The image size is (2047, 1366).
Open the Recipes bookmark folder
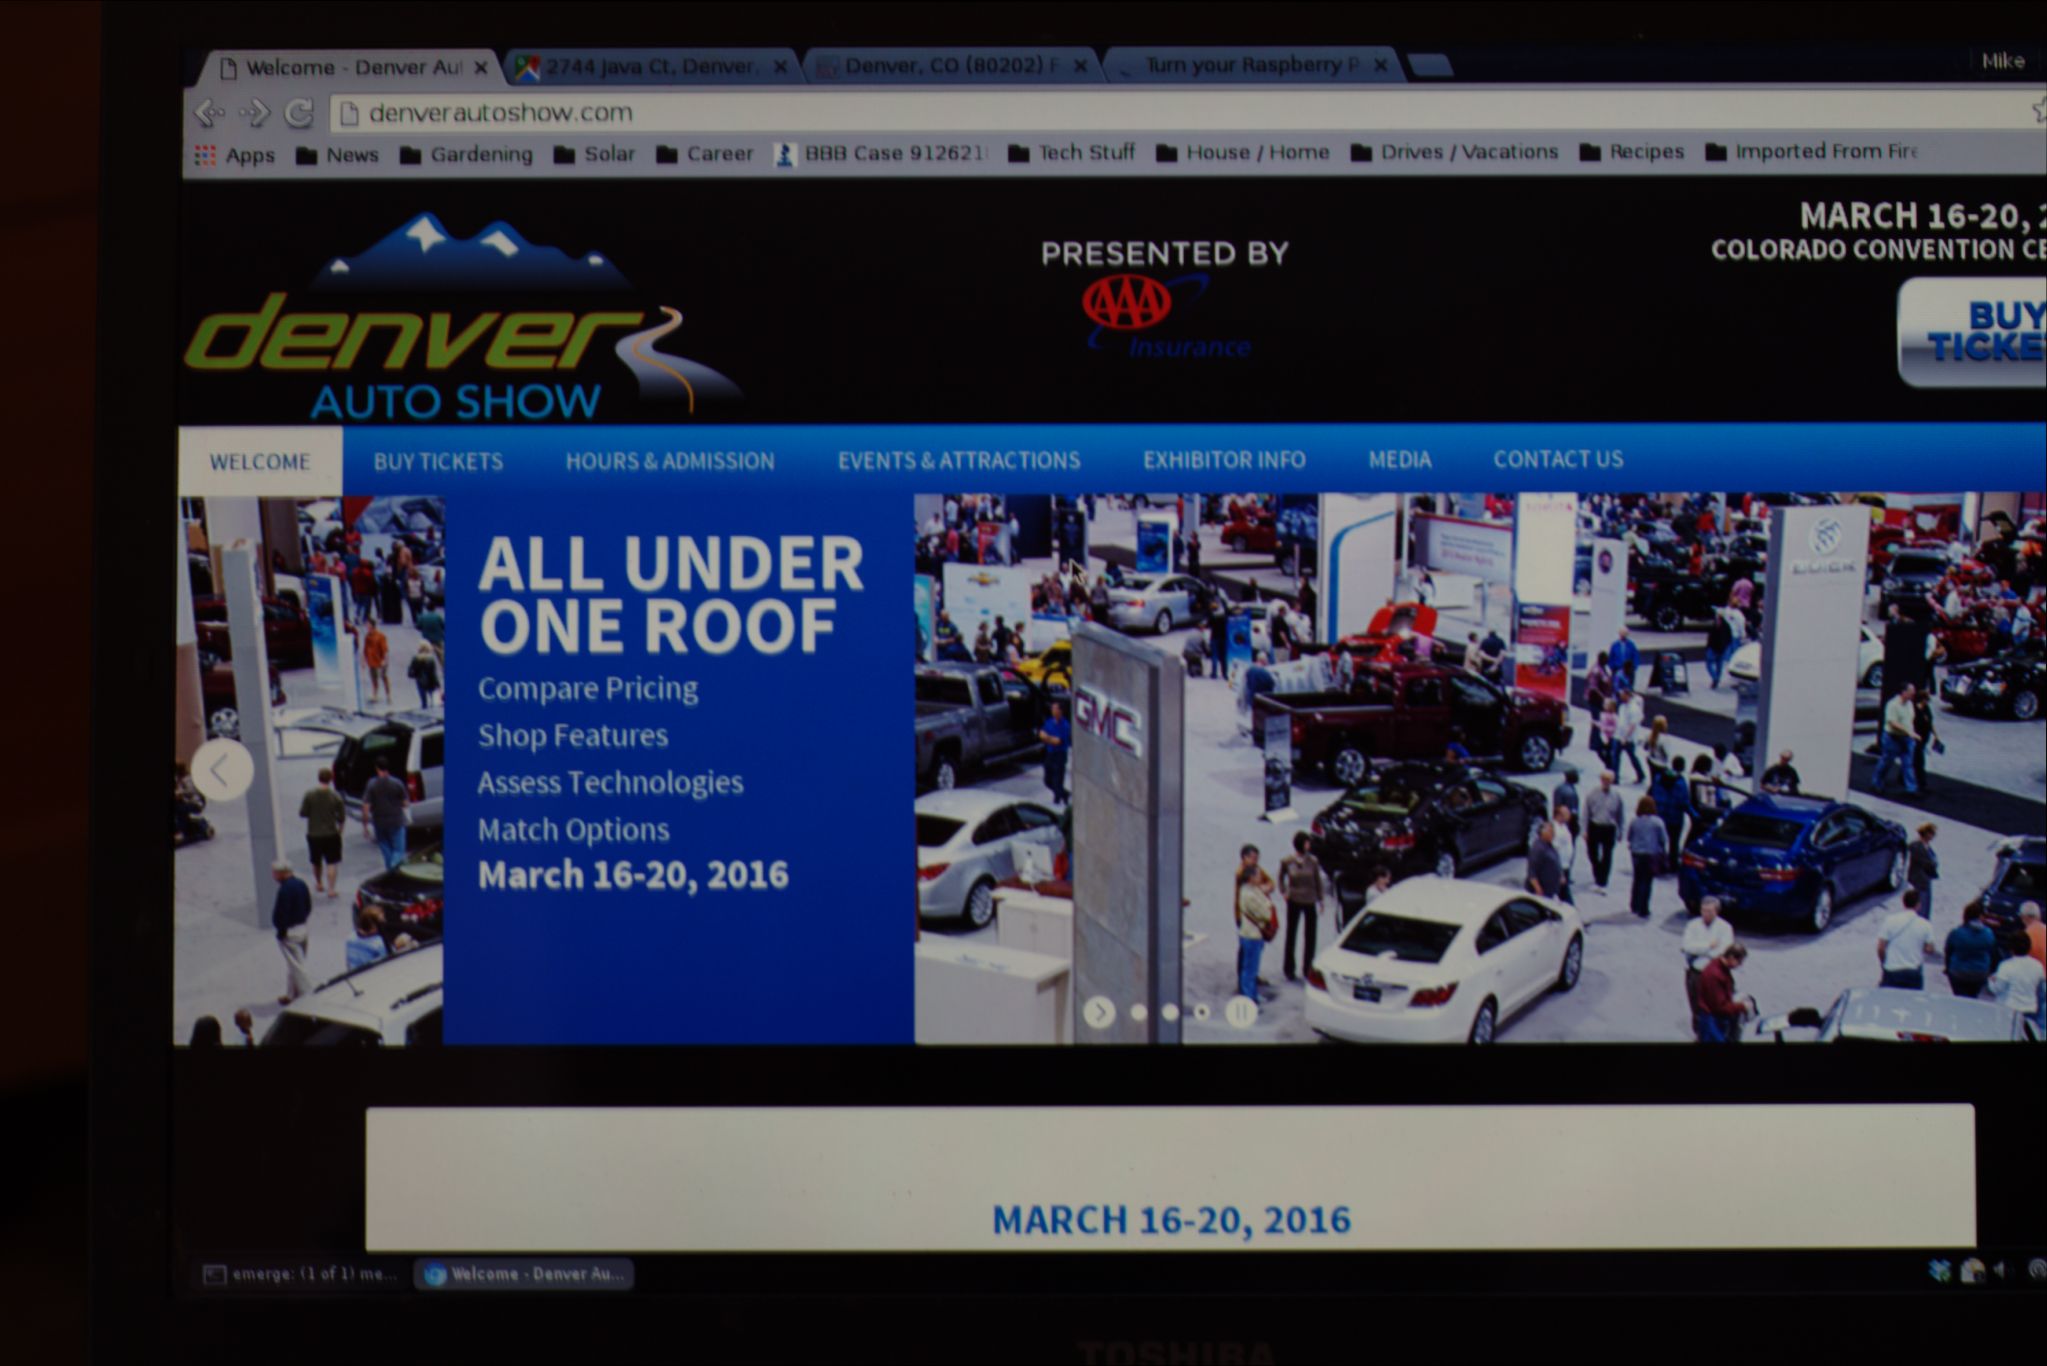[1632, 152]
